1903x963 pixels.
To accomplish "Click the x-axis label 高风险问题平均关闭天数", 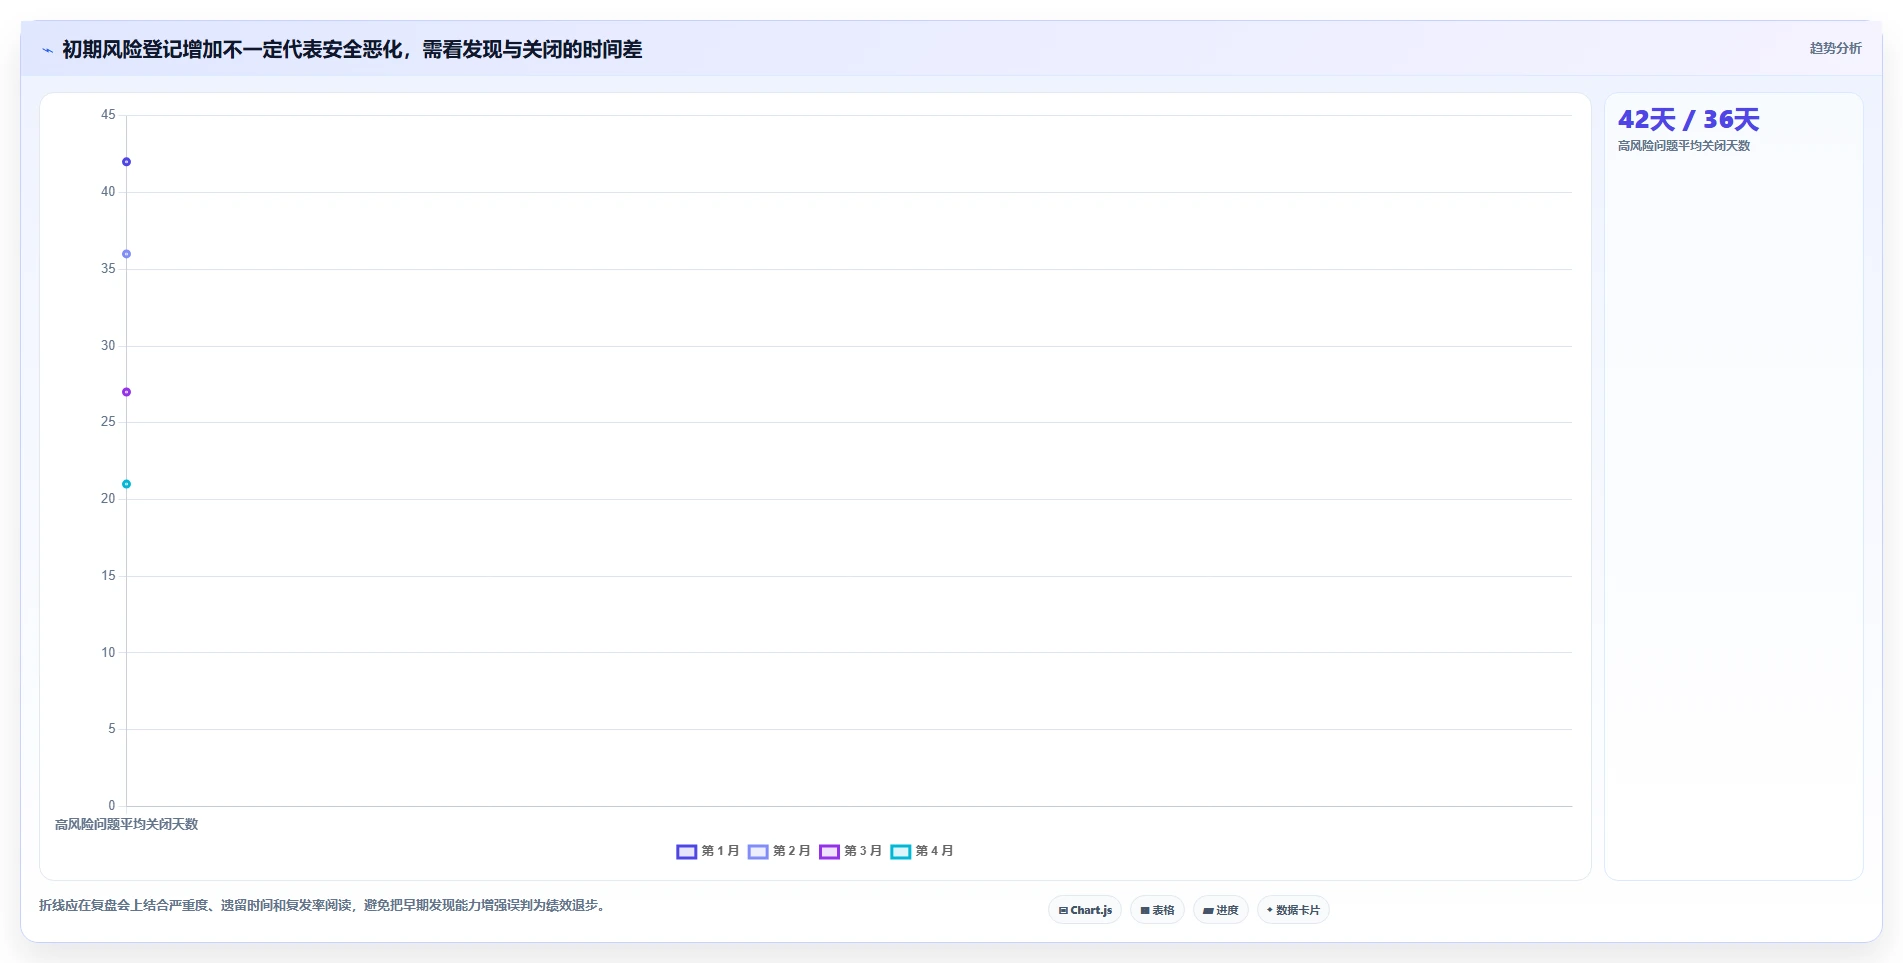I will (x=126, y=824).
